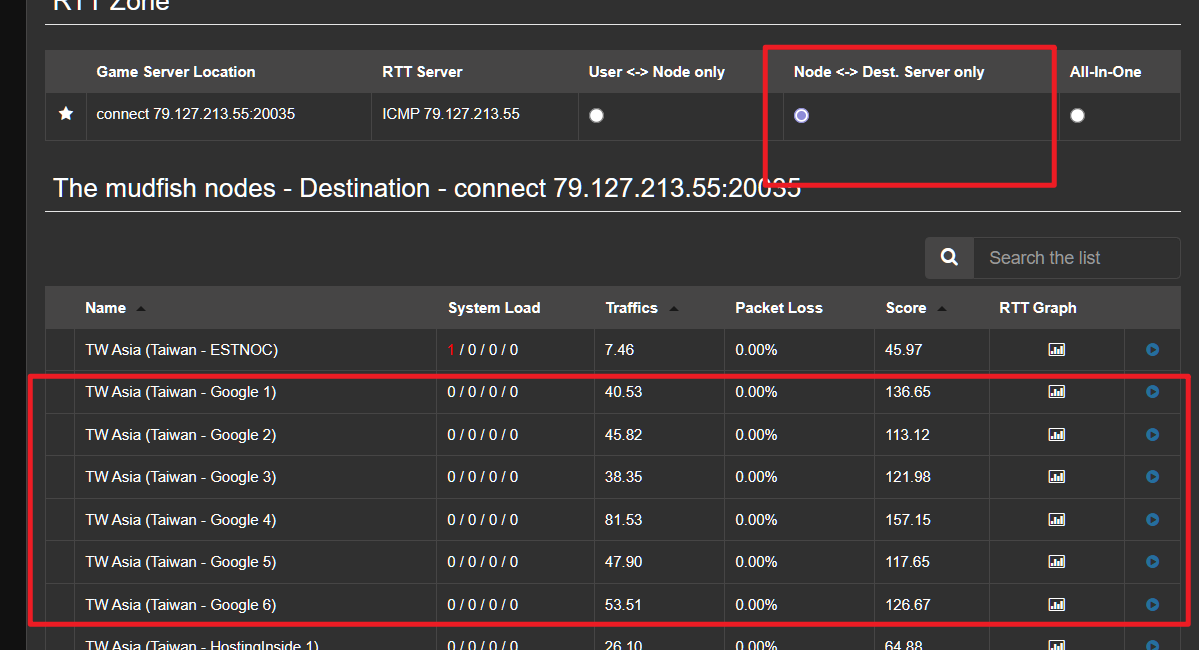The image size is (1199, 650).
Task: Click the star icon beside game server
Action: pyautogui.click(x=66, y=114)
